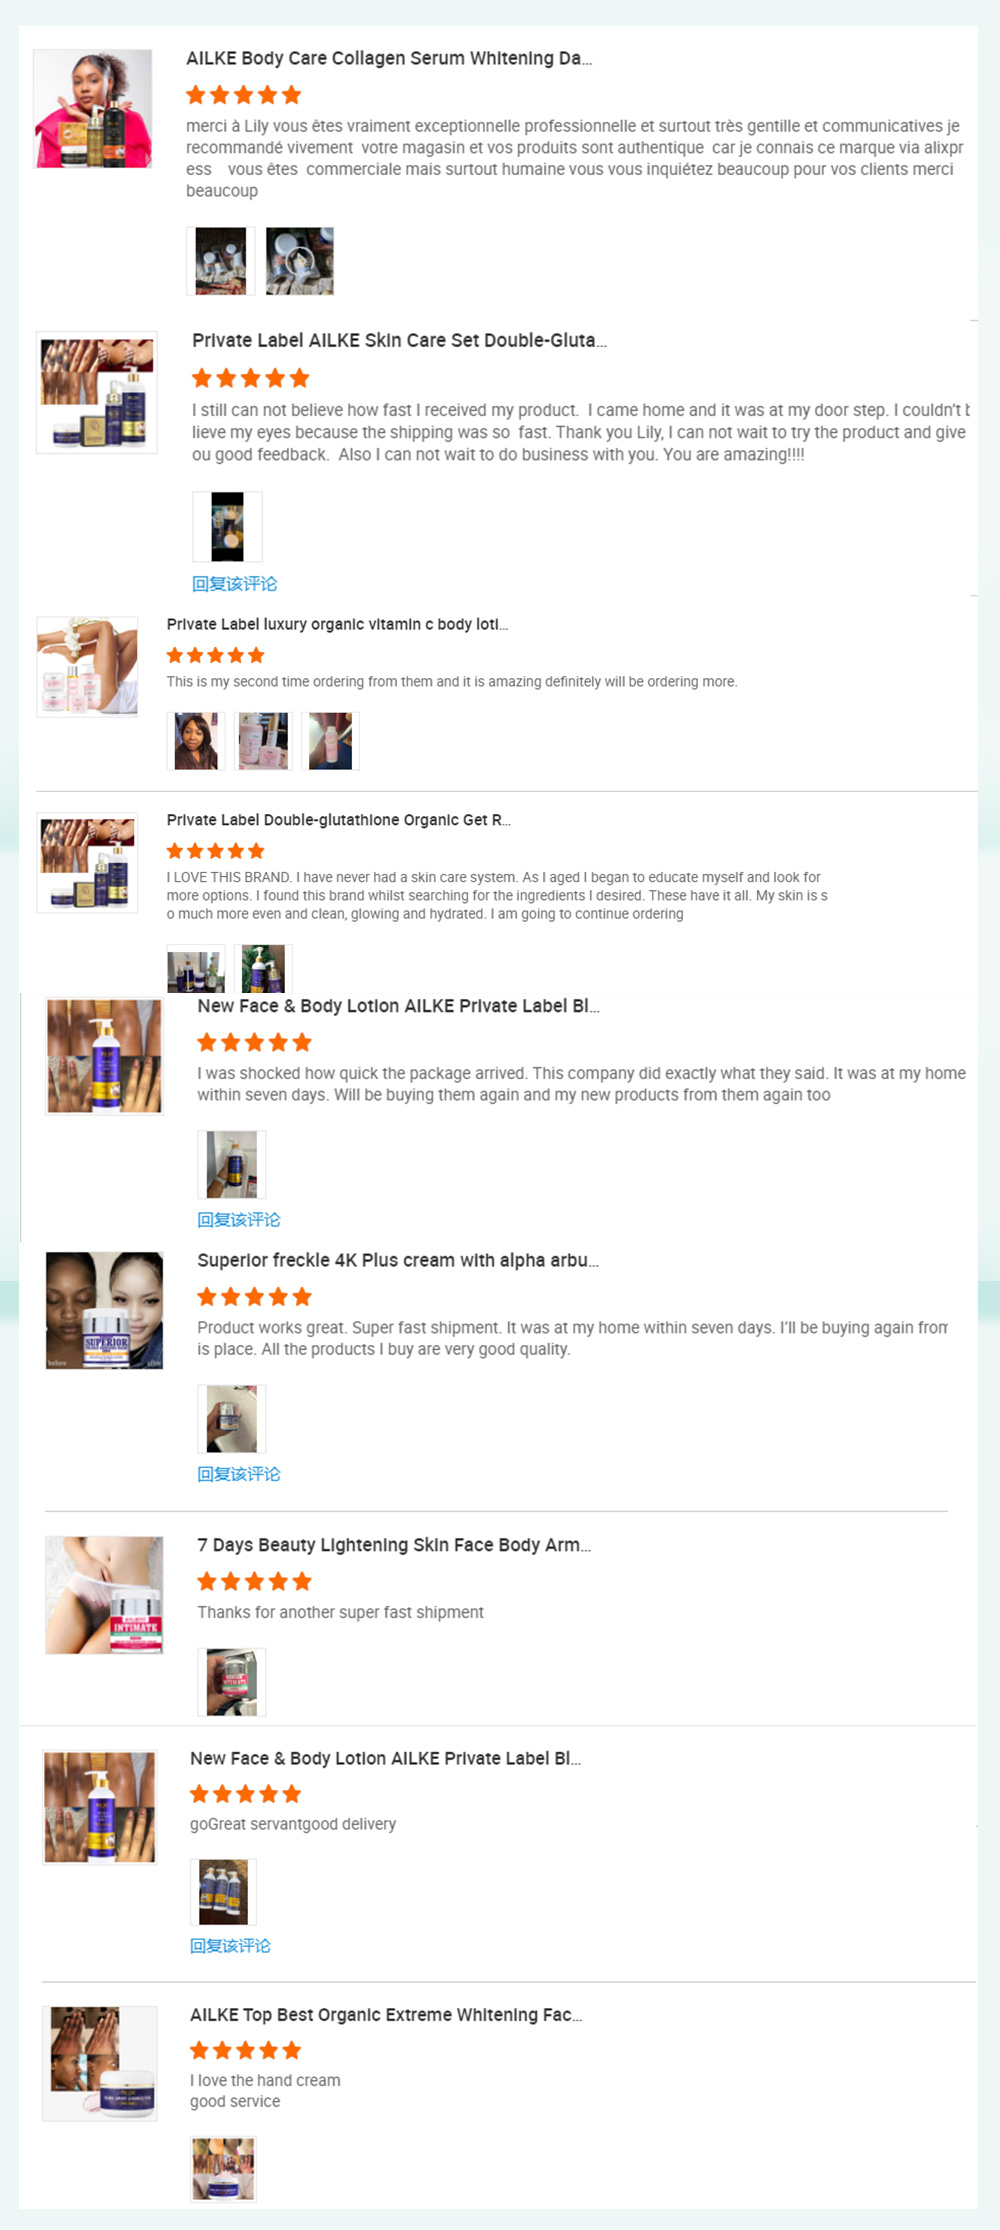This screenshot has height=2230, width=1000.
Task: View review photo of woman's face
Action: point(196,741)
